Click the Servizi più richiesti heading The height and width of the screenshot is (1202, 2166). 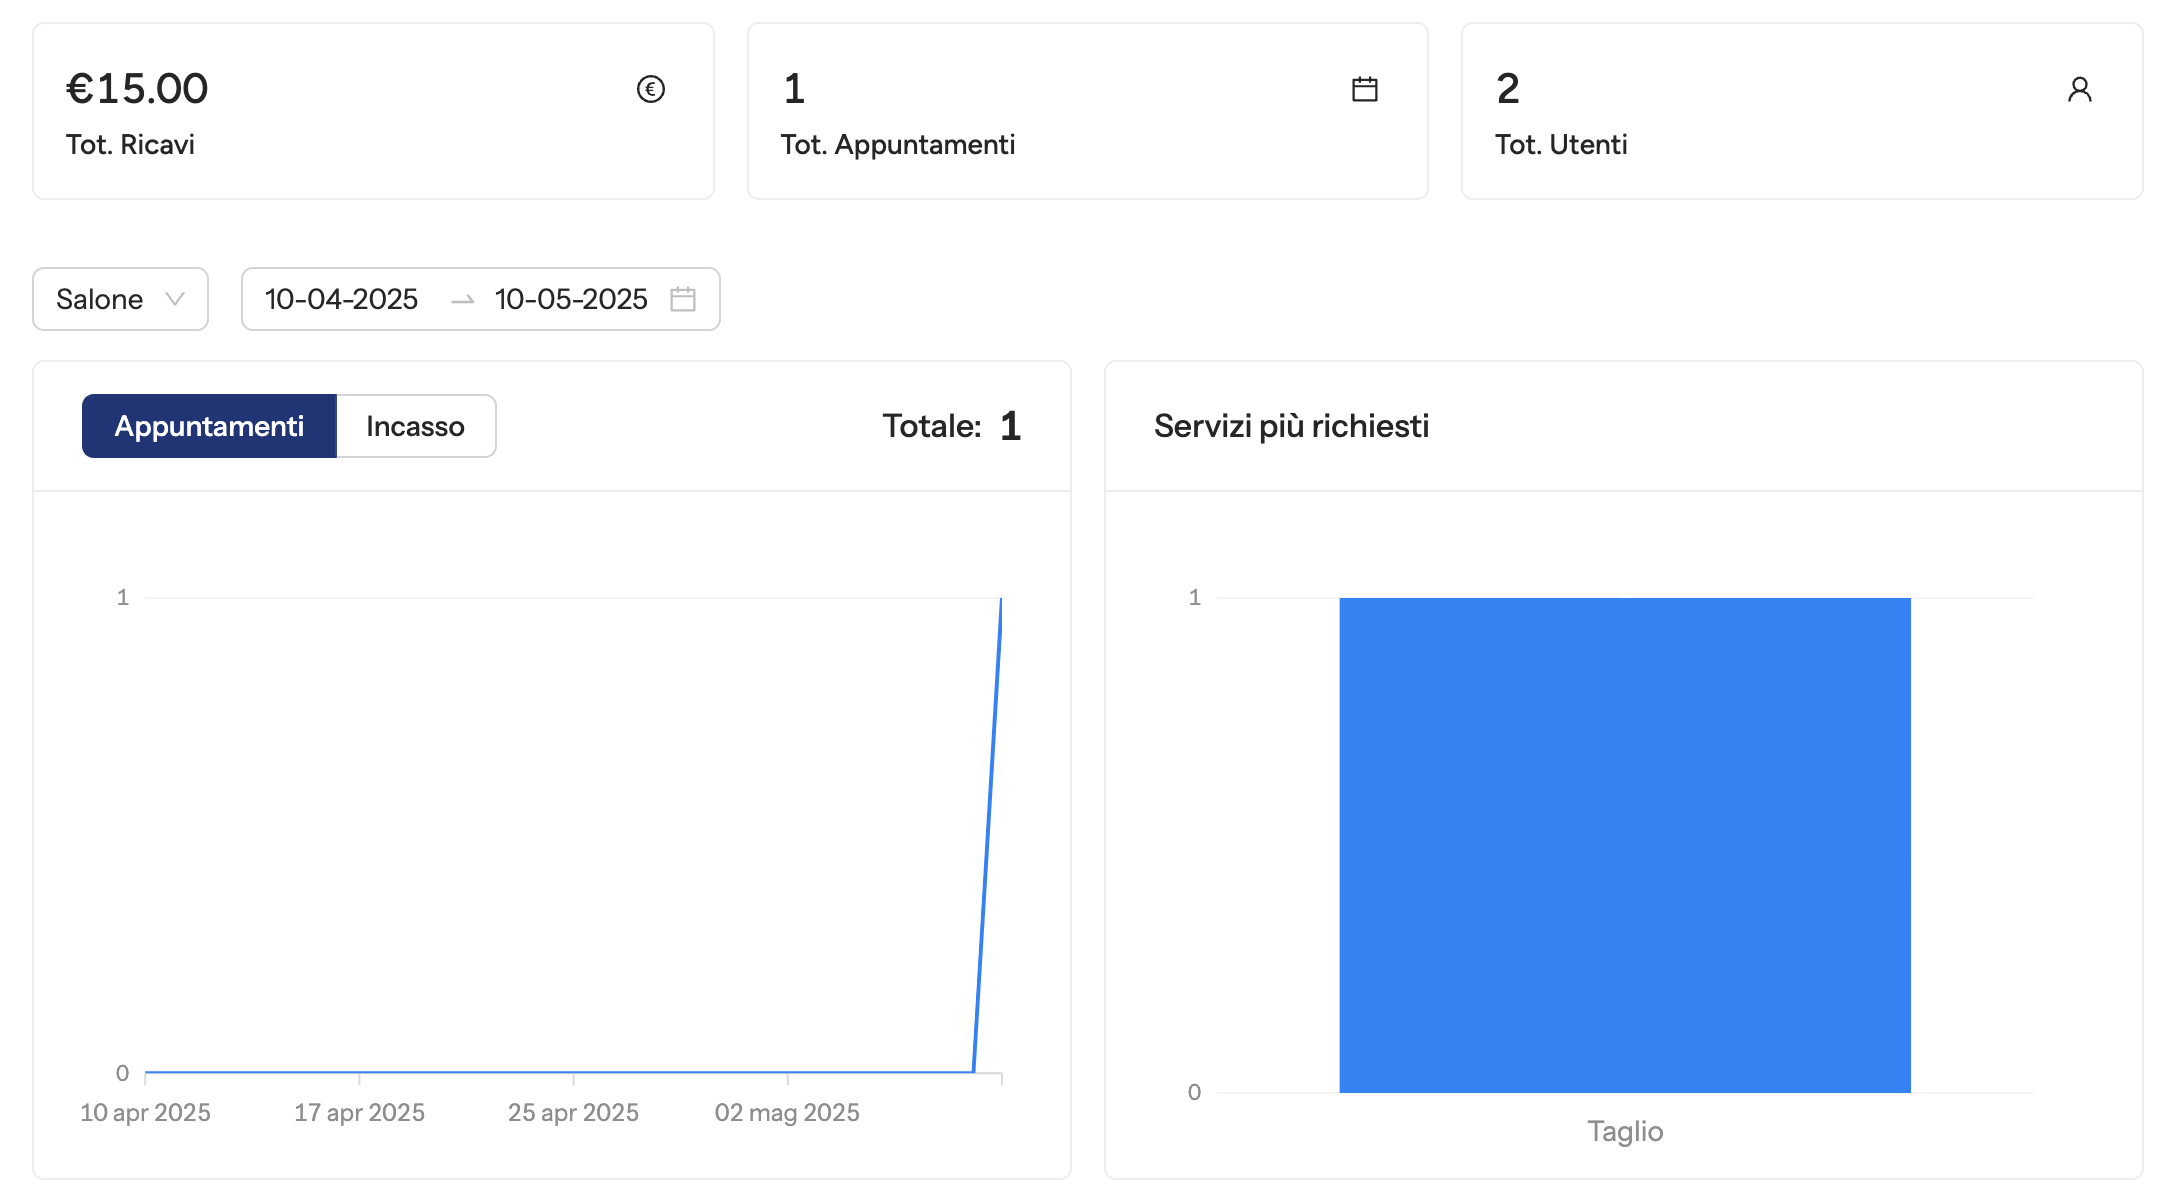click(1291, 425)
